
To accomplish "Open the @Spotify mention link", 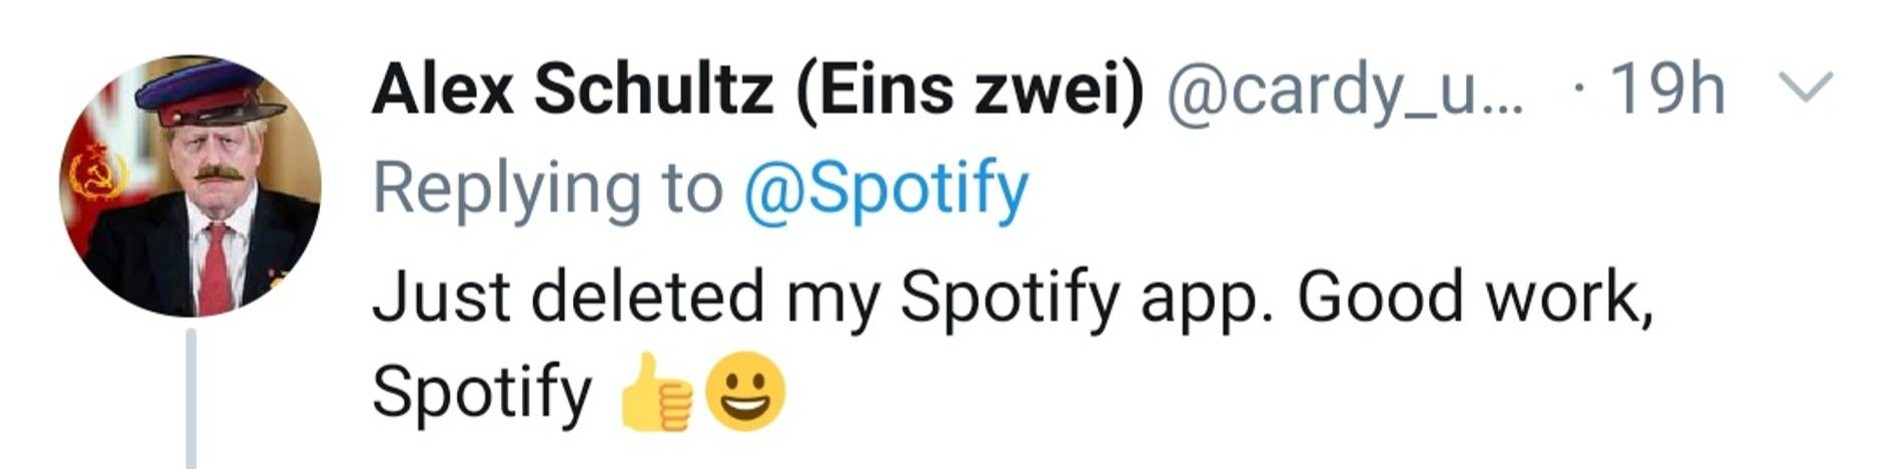I will click(x=885, y=188).
